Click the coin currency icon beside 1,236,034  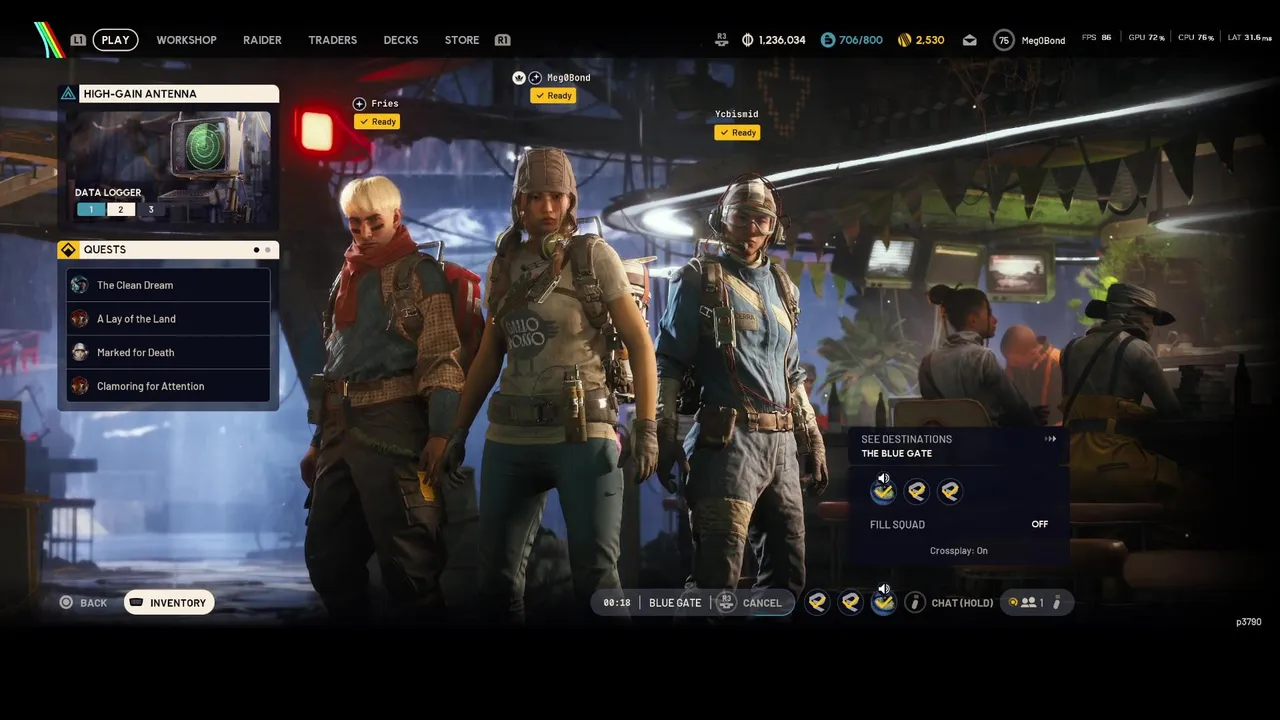748,40
